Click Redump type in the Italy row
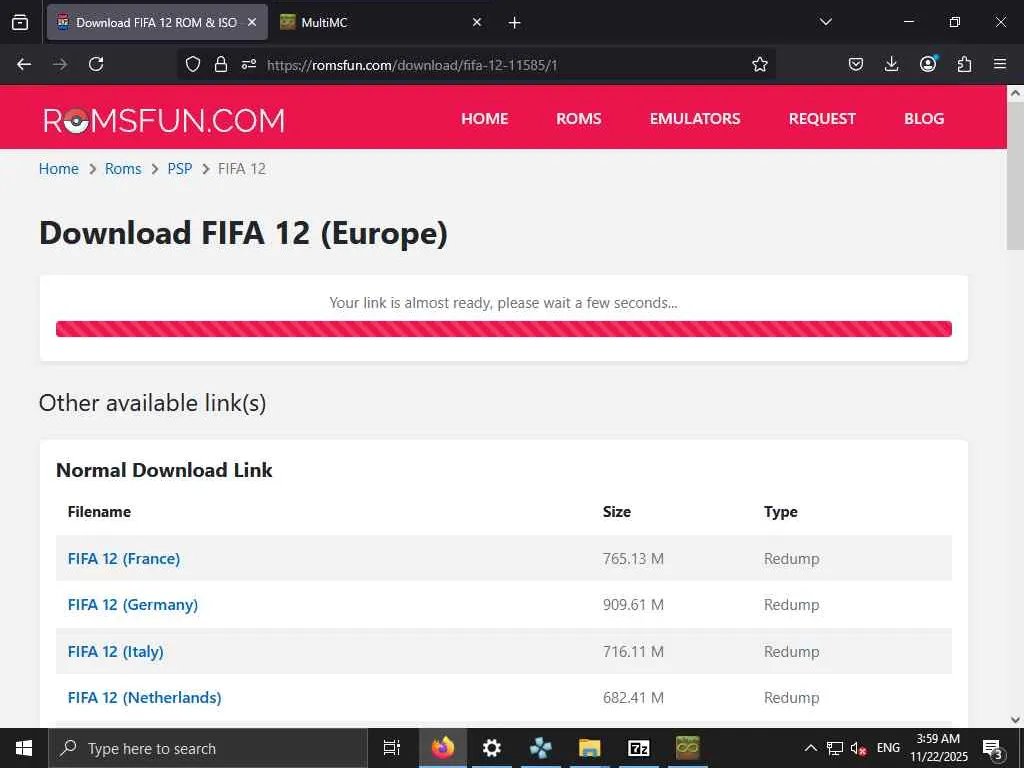 [792, 652]
